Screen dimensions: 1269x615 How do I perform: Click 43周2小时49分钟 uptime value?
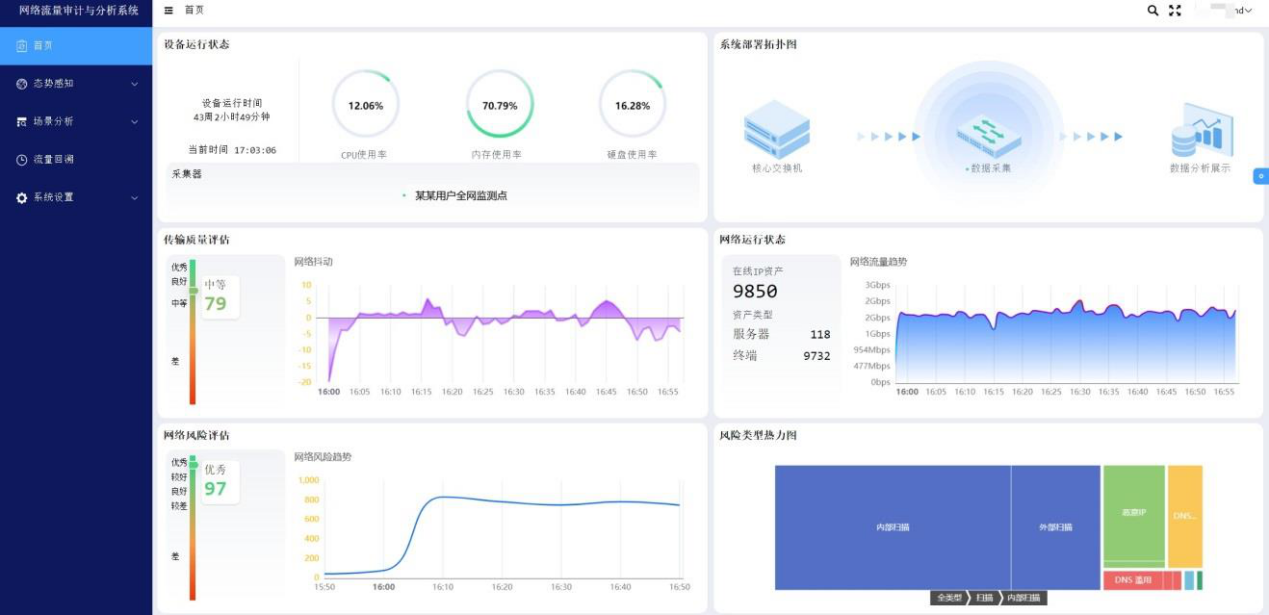(x=231, y=117)
